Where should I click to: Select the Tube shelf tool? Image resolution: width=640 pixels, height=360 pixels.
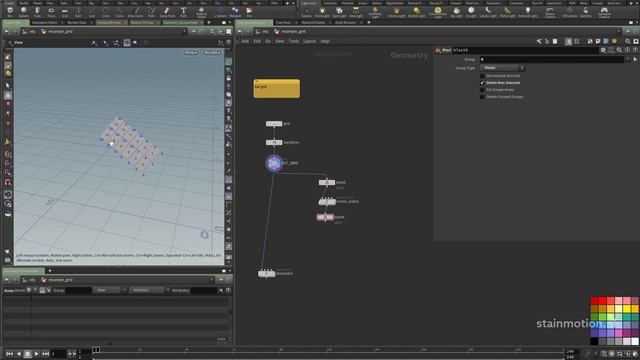[x=38, y=11]
